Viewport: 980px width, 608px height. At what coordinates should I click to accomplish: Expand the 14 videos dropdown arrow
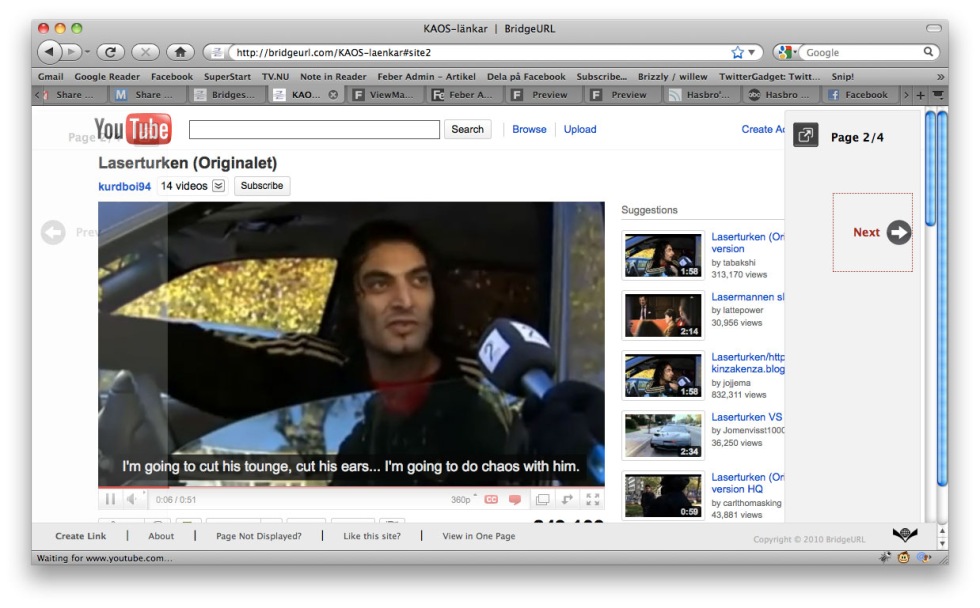tap(219, 186)
